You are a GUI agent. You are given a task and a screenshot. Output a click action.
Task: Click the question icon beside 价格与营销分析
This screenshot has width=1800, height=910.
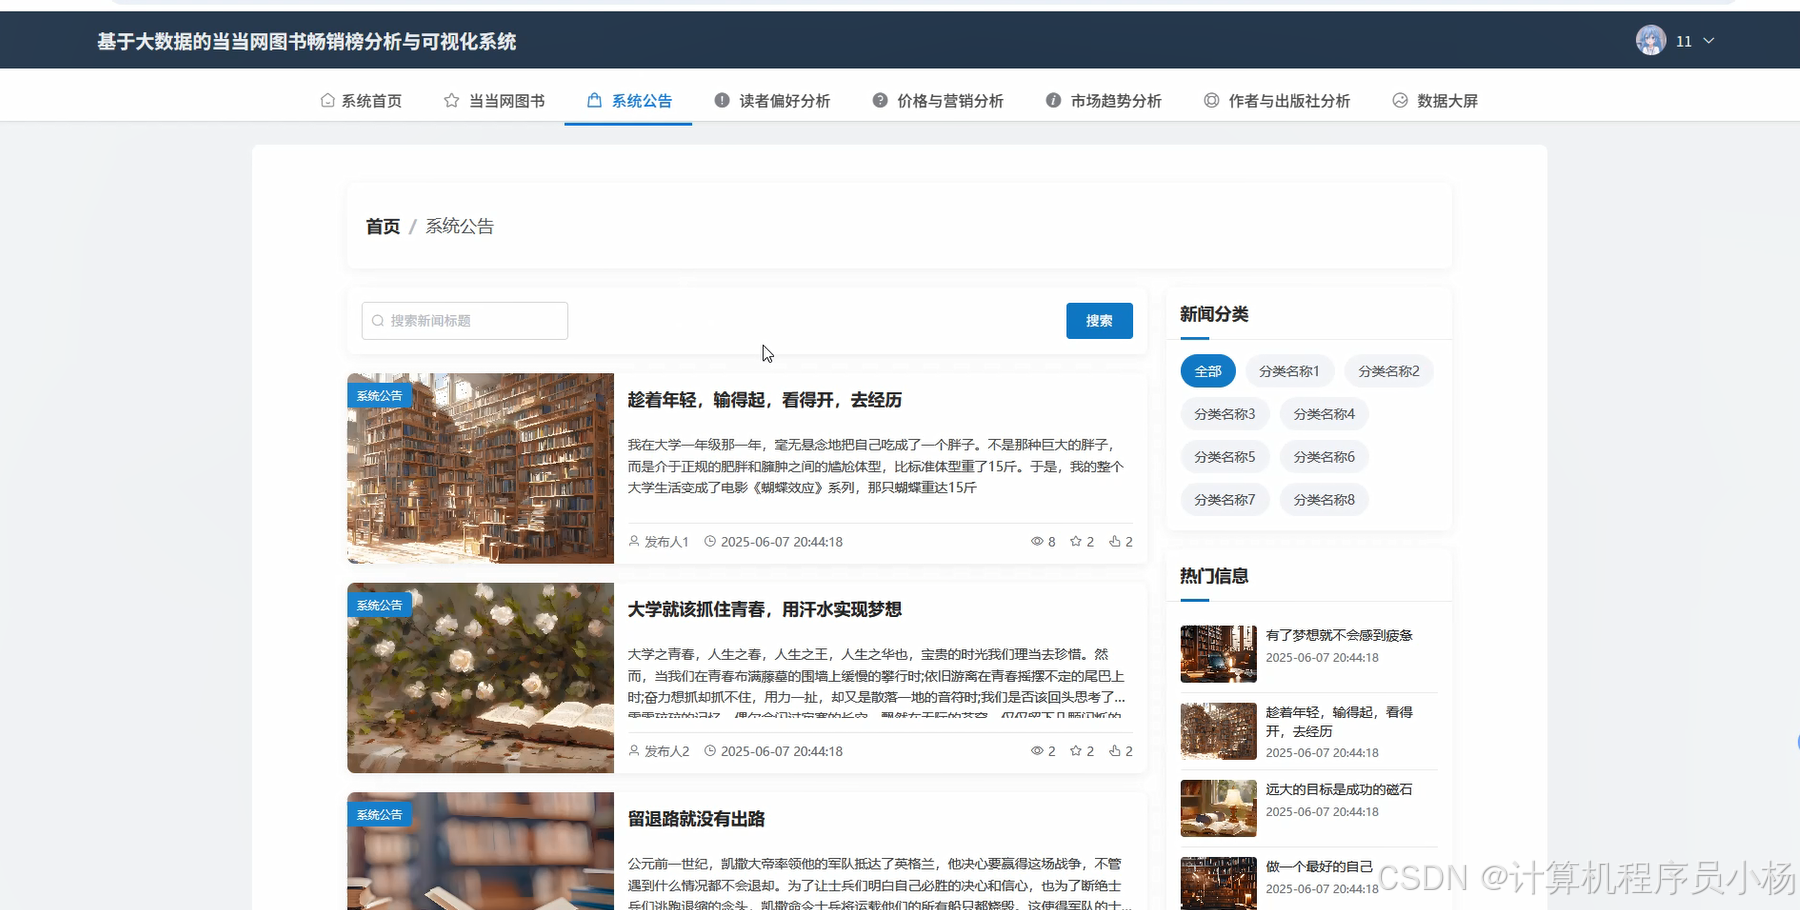tap(880, 100)
